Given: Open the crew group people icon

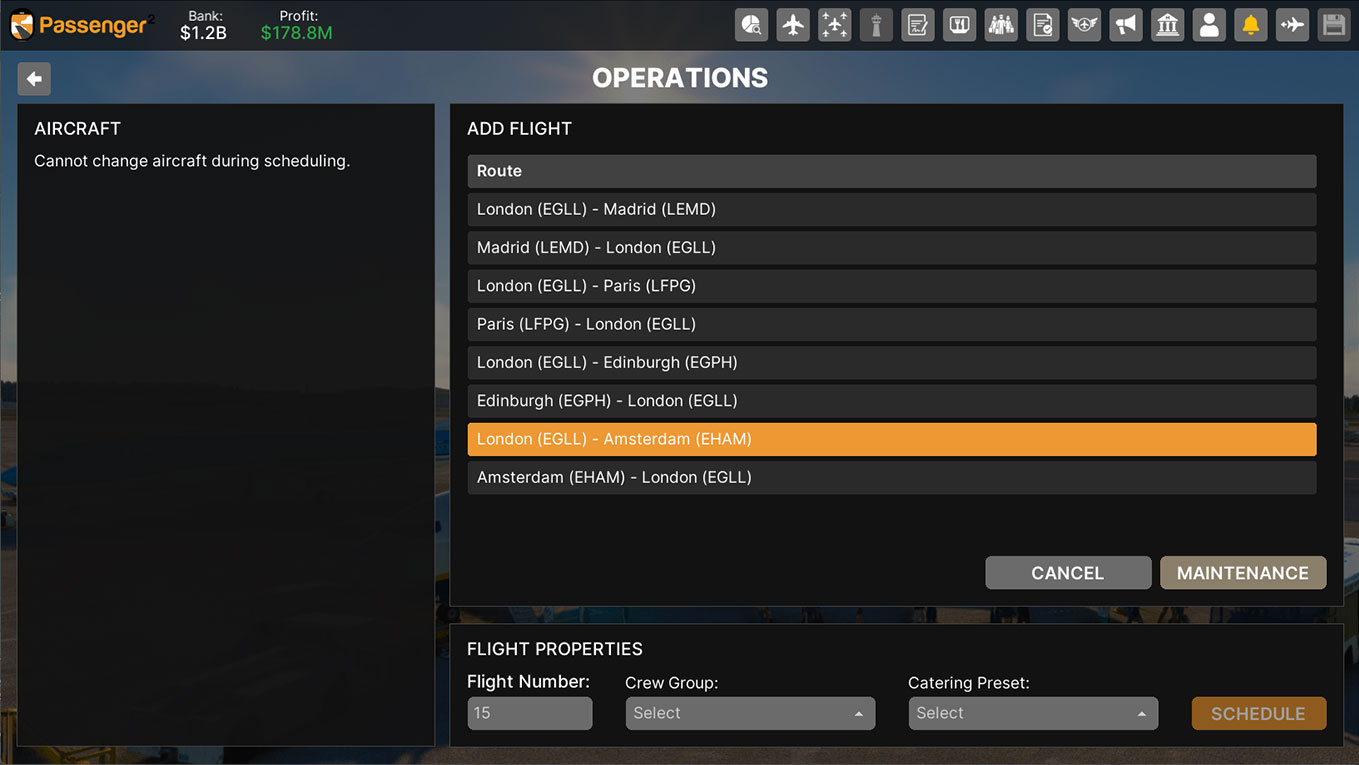Looking at the screenshot, I should click(1001, 25).
